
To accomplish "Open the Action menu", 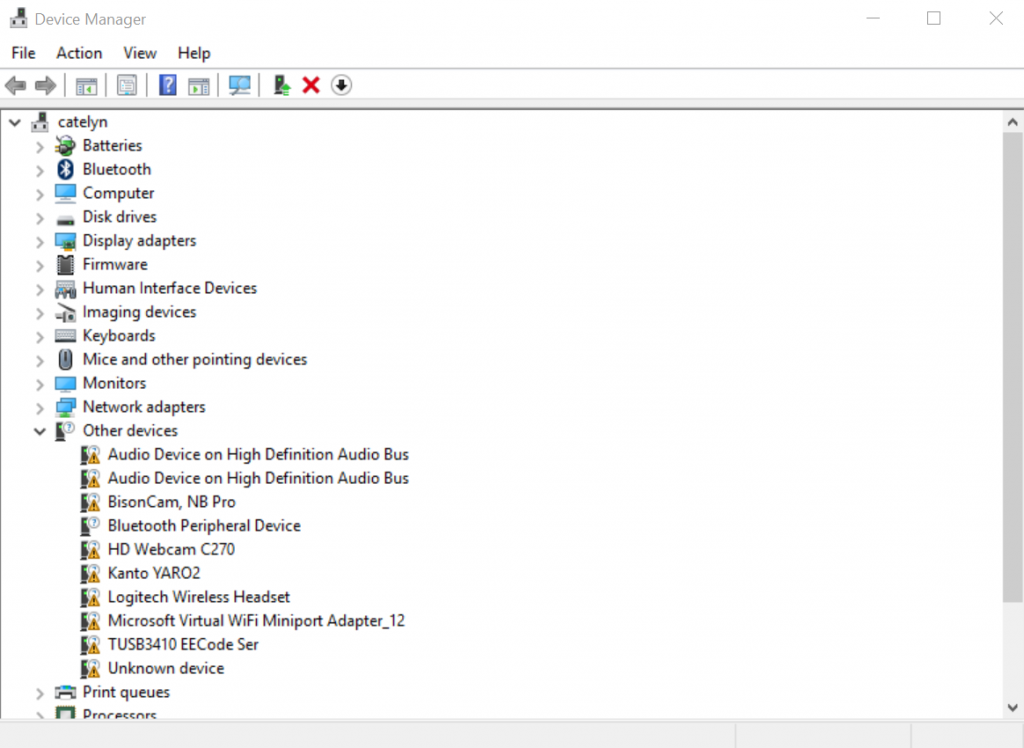I will (79, 53).
